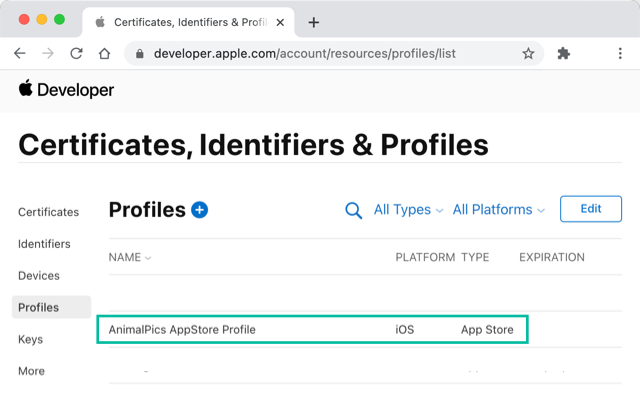Open AnimalPics AppStore Profile
Screen dimensions: 640x412
(x=182, y=330)
